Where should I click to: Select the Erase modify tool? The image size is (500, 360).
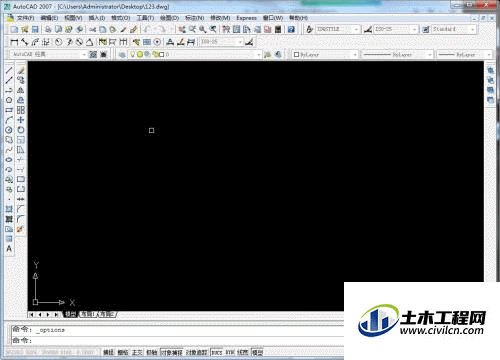(21, 70)
